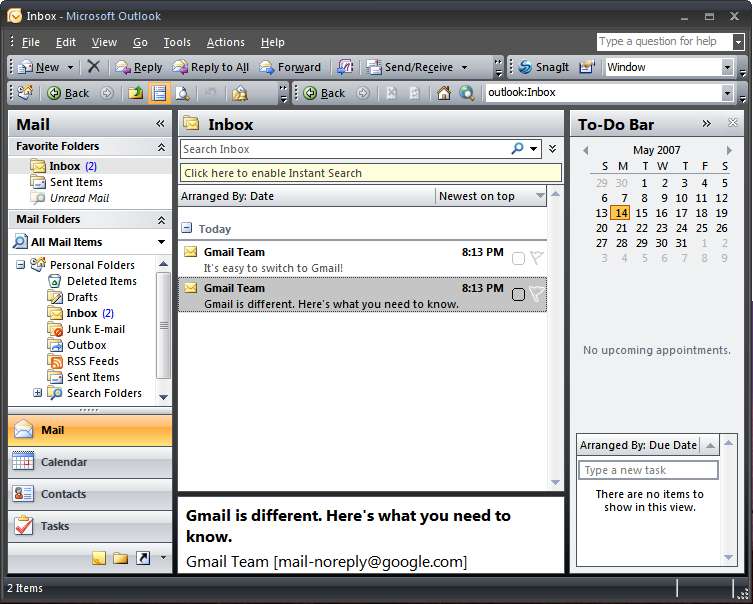
Task: Open the SnagIt Window profile dropdown
Action: pos(727,67)
